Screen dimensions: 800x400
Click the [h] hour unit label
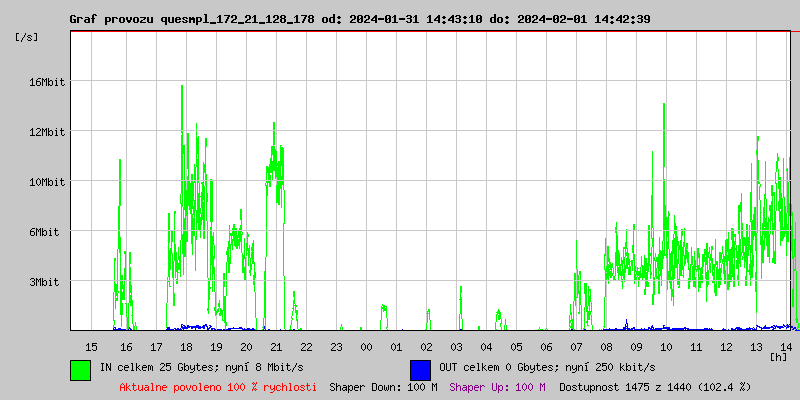point(780,355)
